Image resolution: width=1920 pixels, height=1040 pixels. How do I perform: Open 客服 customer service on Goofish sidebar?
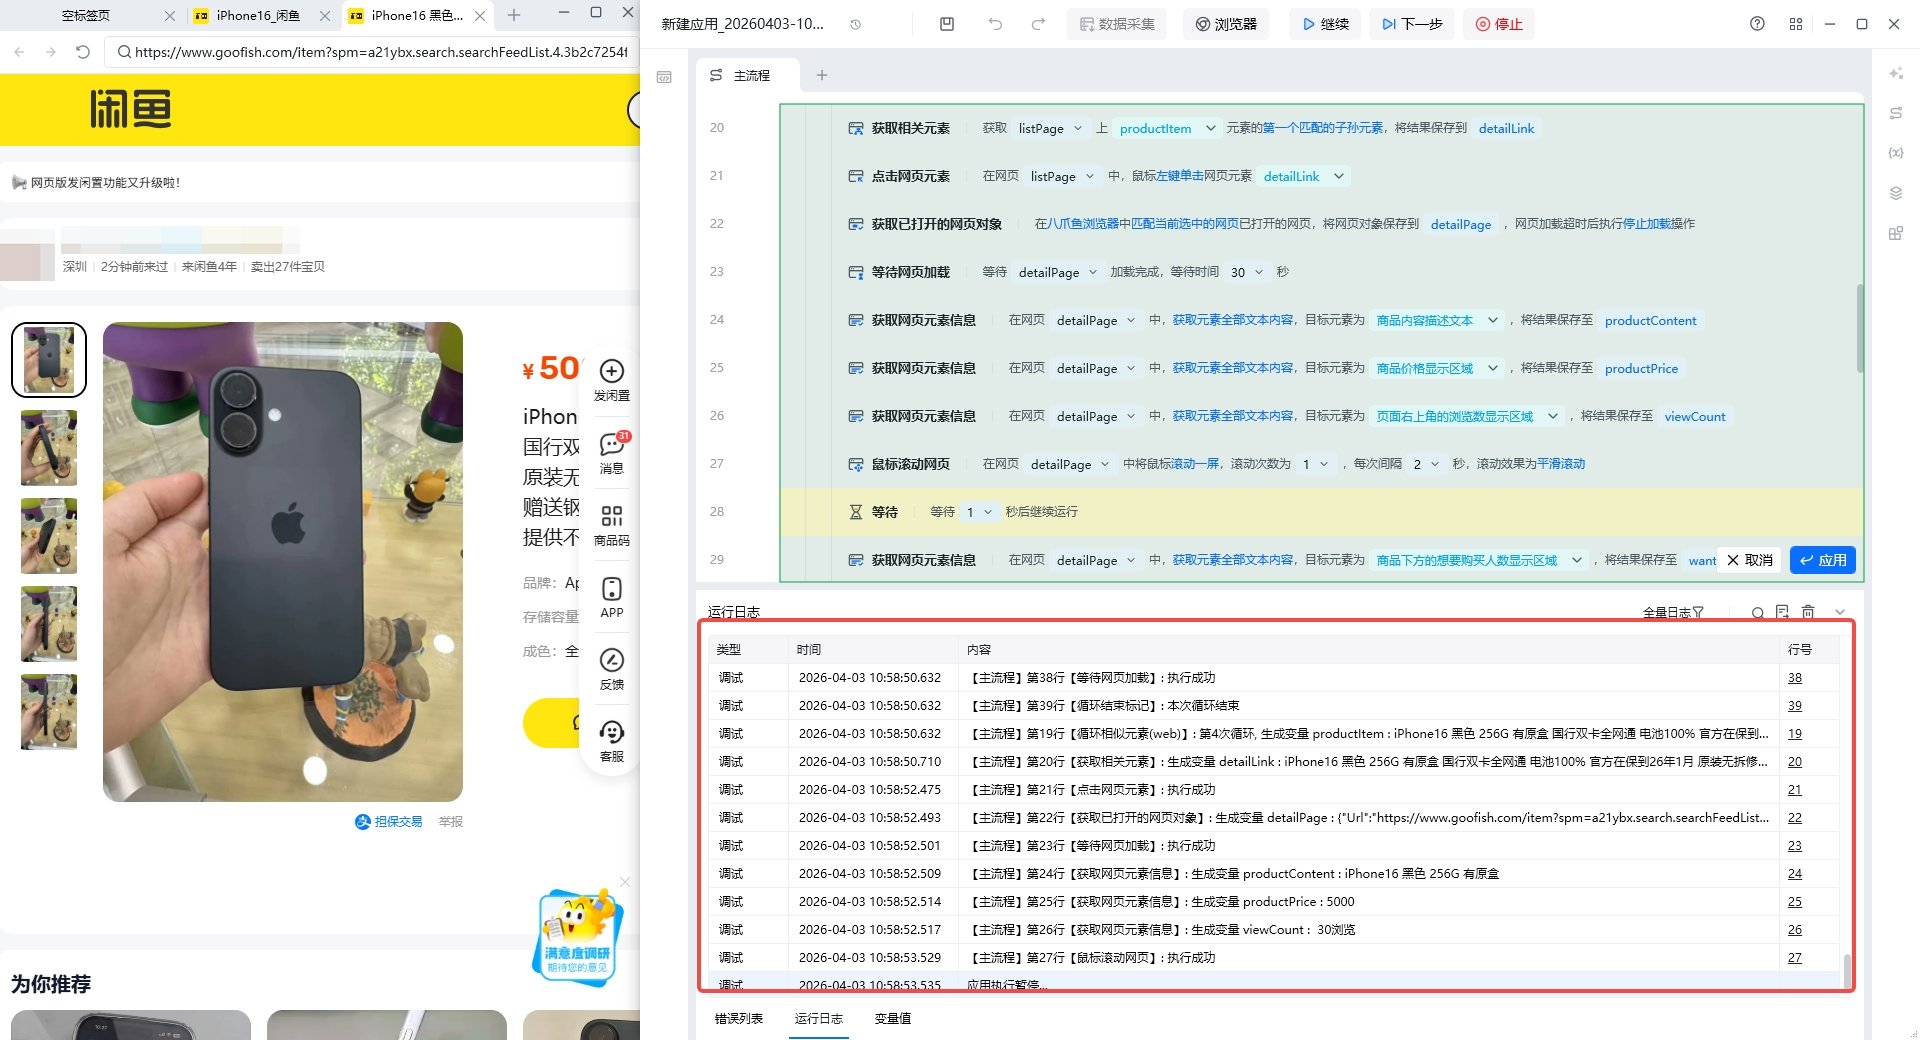[612, 741]
